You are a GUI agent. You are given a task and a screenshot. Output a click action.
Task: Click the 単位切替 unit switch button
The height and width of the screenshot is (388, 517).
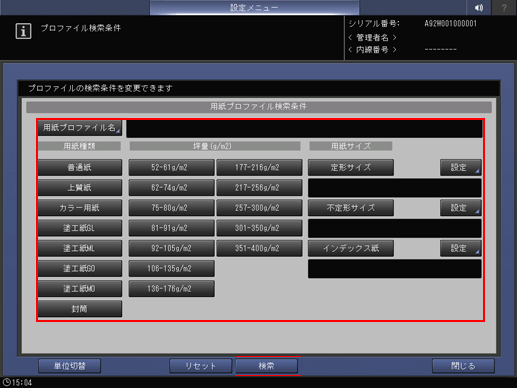click(70, 366)
